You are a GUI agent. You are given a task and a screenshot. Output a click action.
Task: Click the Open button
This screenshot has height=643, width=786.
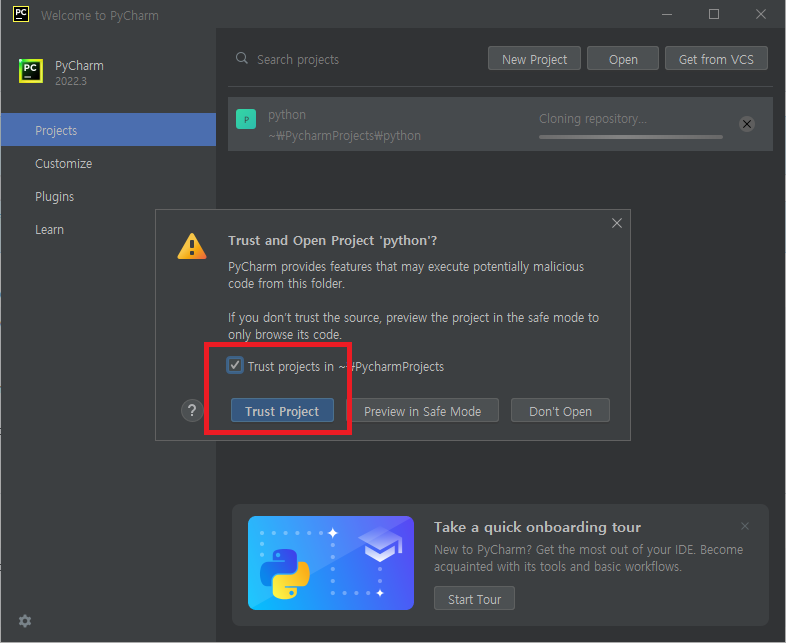[623, 59]
